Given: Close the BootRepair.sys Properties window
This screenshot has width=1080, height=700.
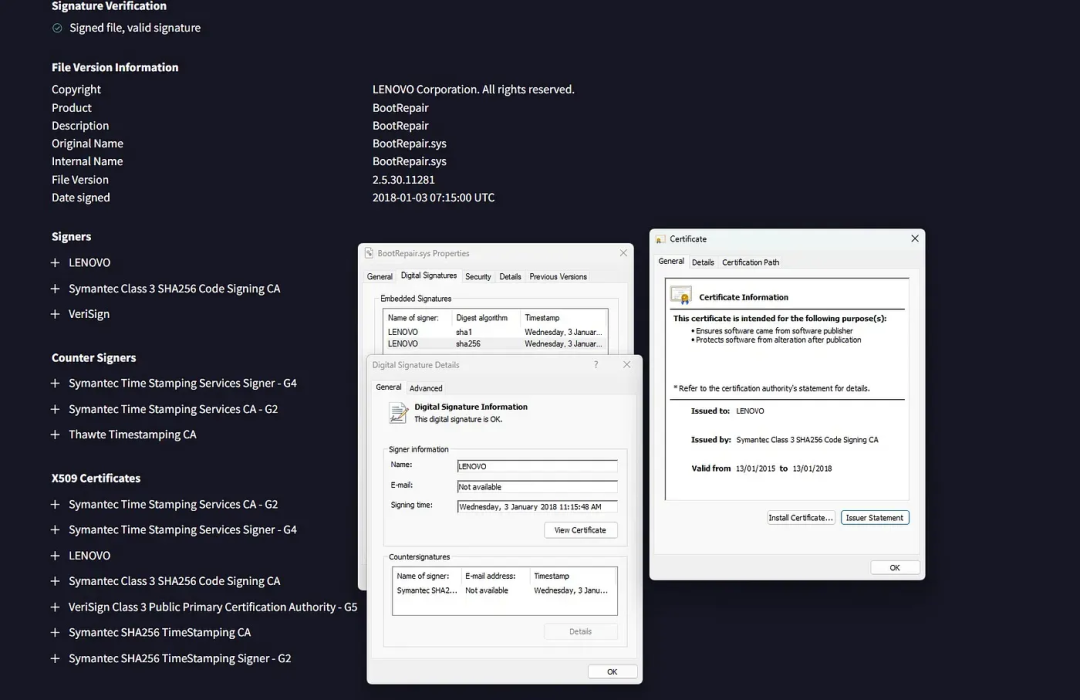Looking at the screenshot, I should pyautogui.click(x=623, y=253).
